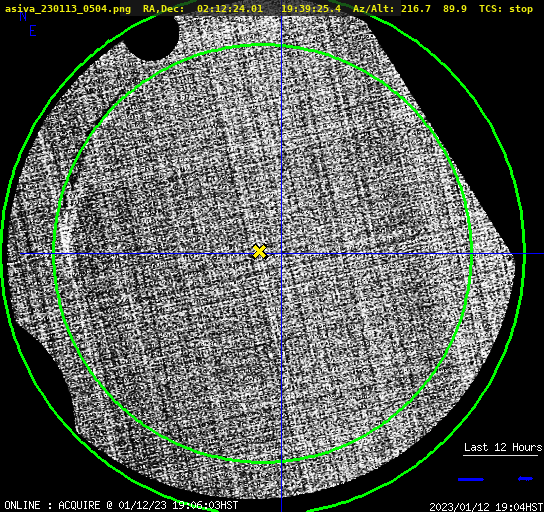
Task: Open the Last 12 Hours link
Action: click(503, 447)
